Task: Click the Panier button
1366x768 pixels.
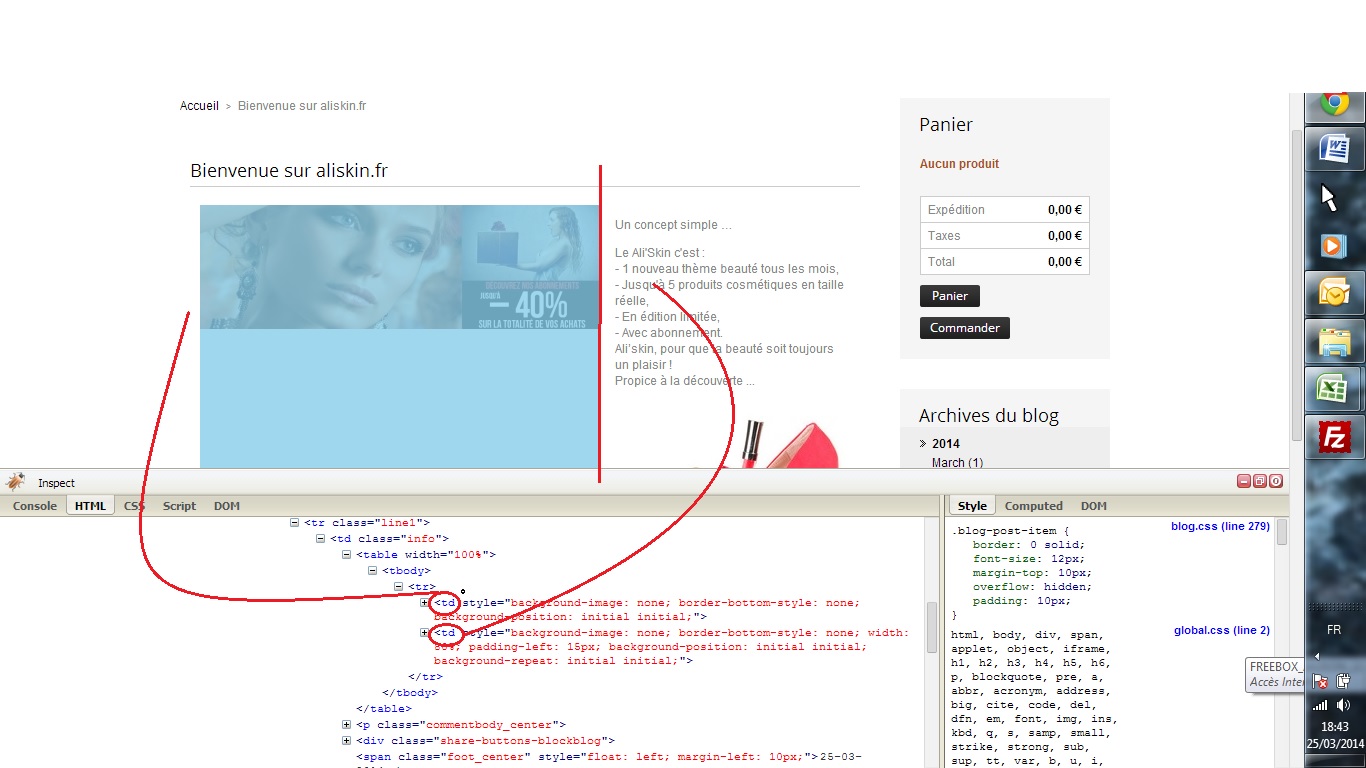Action: click(x=950, y=296)
